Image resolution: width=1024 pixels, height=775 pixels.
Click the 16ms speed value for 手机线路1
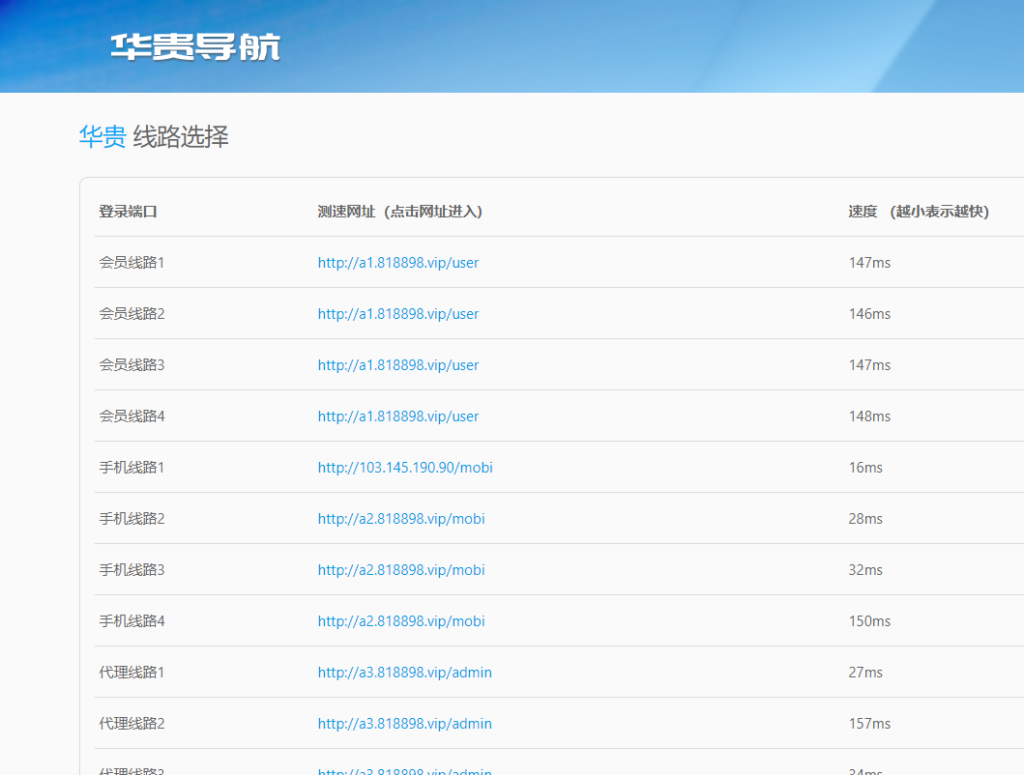click(861, 467)
